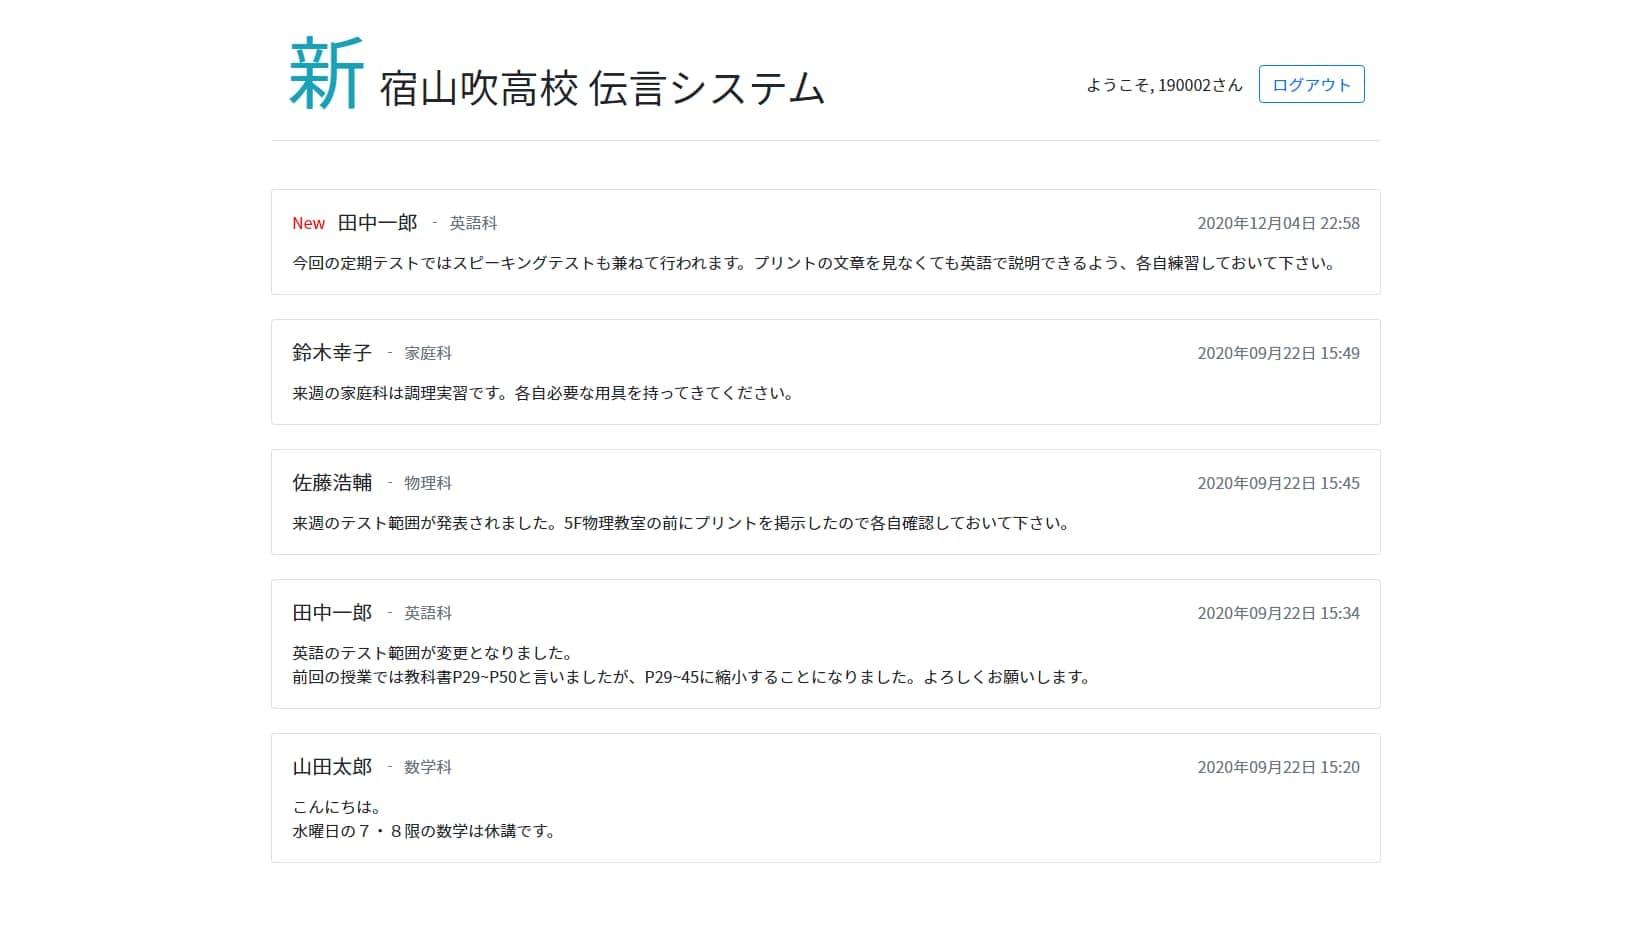1652x929 pixels.
Task: Open the physics test range message
Action: tap(679, 522)
